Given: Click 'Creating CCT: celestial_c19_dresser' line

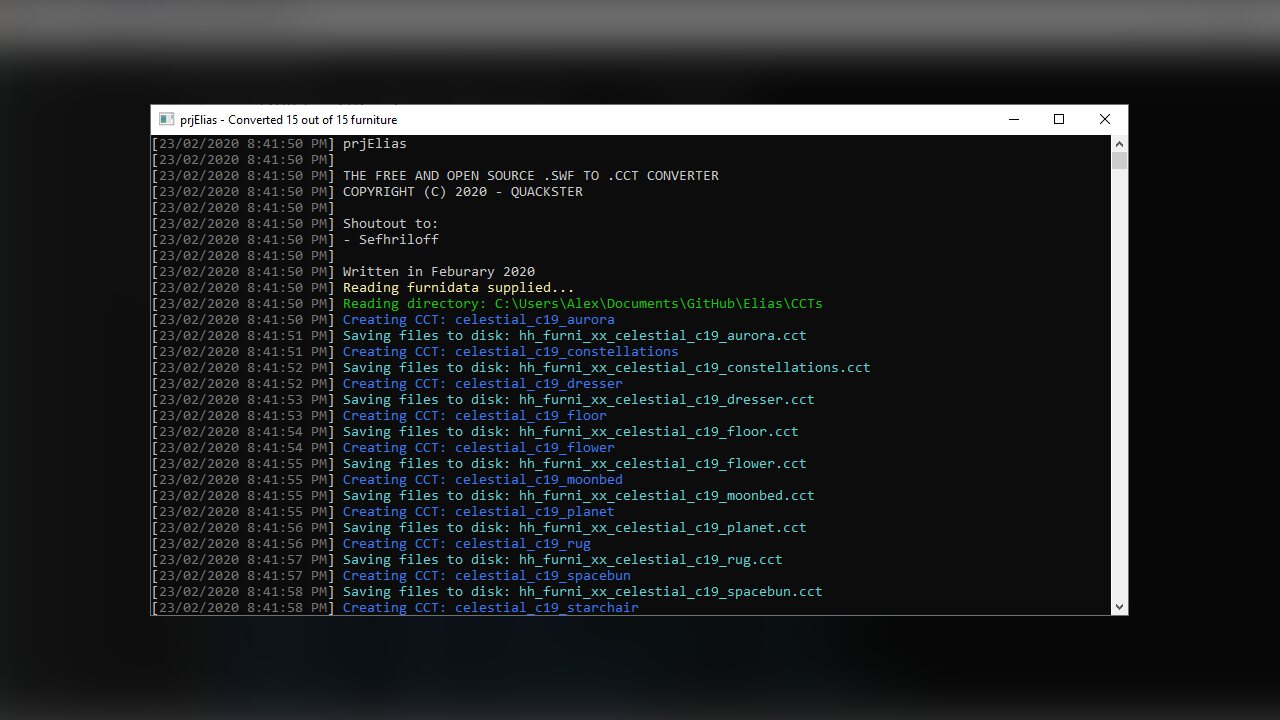Looking at the screenshot, I should click(x=483, y=383).
